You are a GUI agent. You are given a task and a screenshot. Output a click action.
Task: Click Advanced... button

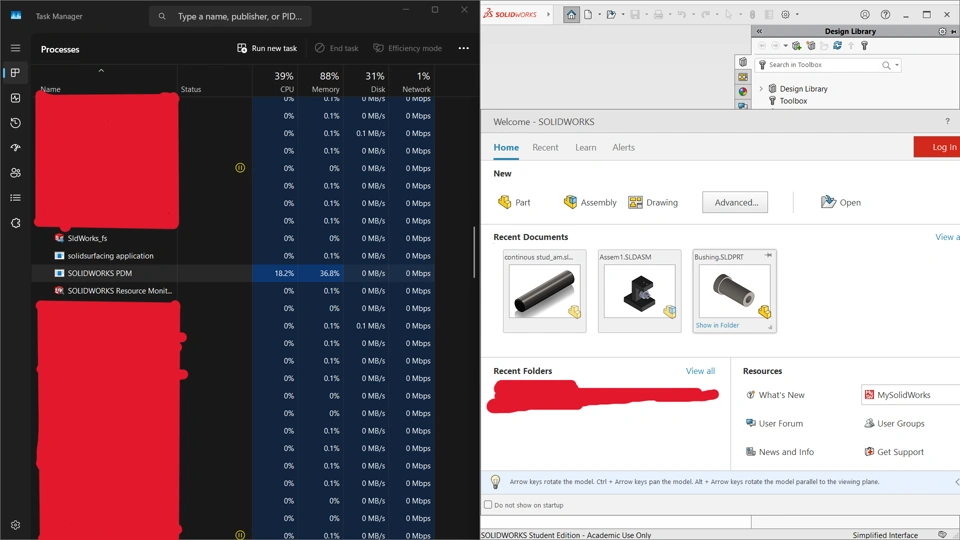735,202
